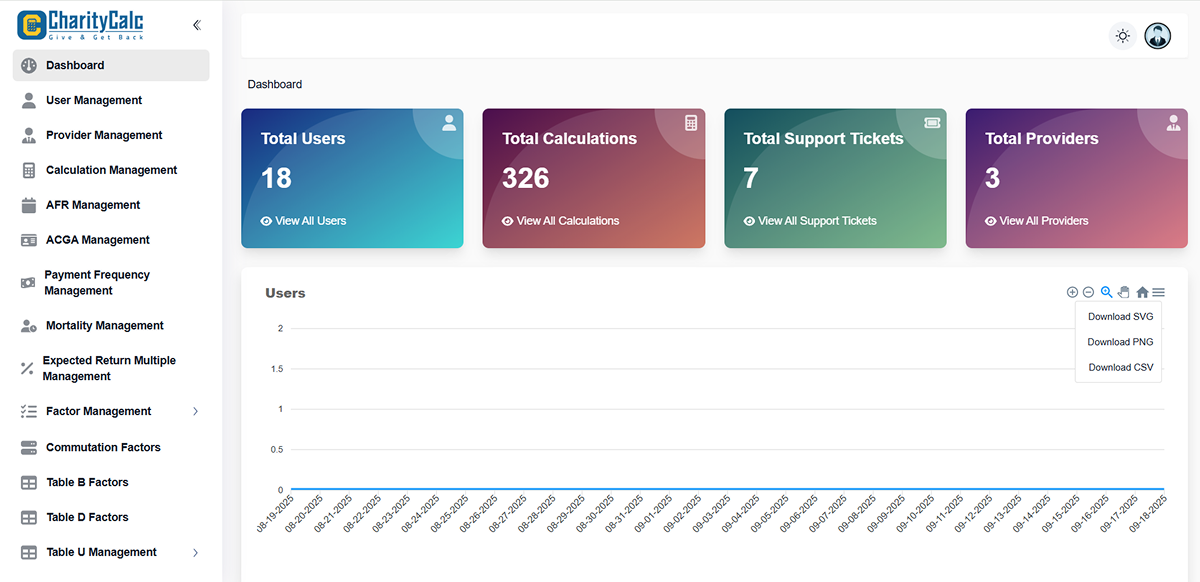The width and height of the screenshot is (1200, 582).
Task: Click the CharityCalc logo
Action: tap(81, 24)
